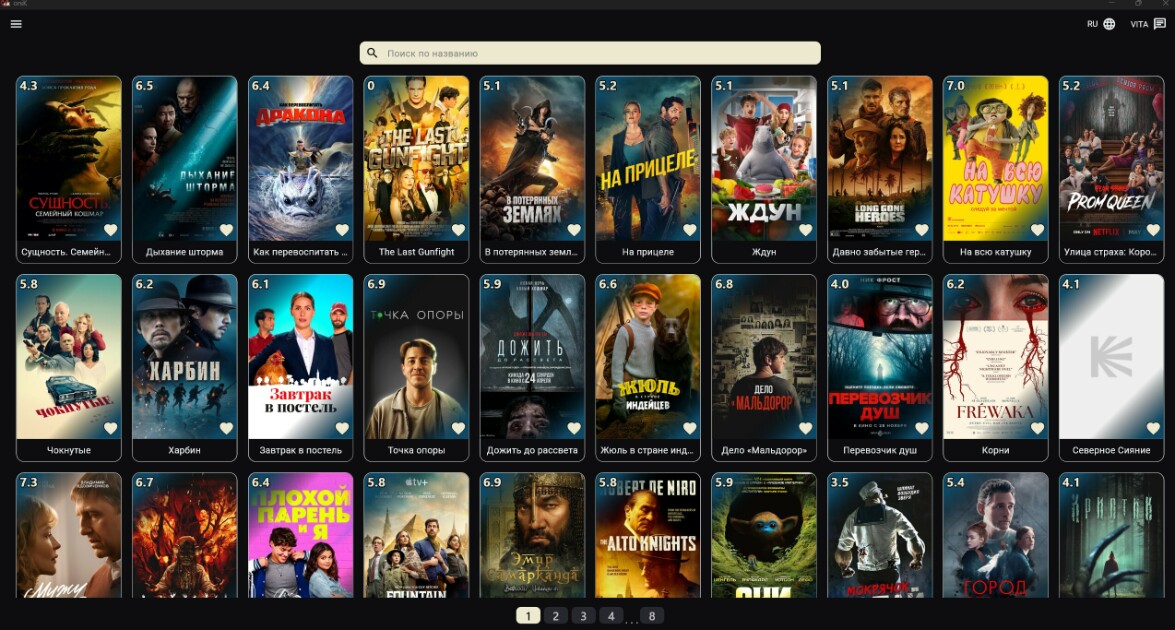Viewport: 1175px width, 630px height.
Task: Jump to page 4
Action: (x=611, y=616)
